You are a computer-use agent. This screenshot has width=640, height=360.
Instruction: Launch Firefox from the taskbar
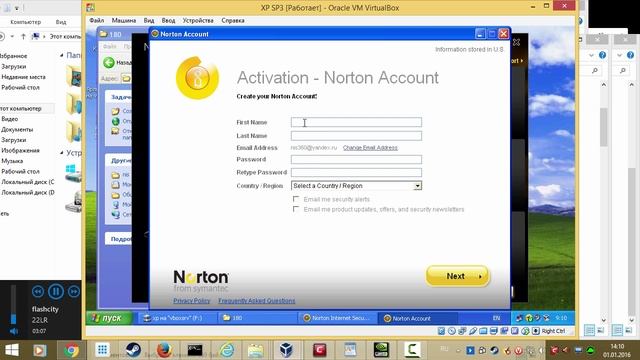164,350
